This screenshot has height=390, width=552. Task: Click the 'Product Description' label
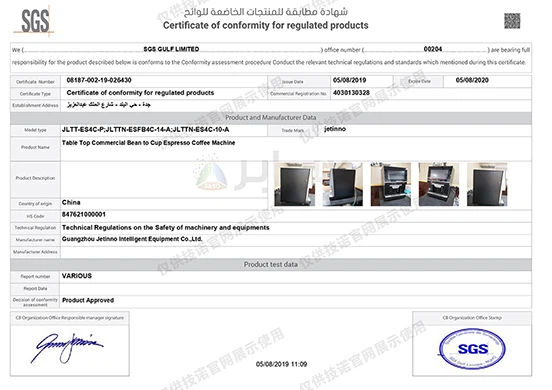[35, 178]
